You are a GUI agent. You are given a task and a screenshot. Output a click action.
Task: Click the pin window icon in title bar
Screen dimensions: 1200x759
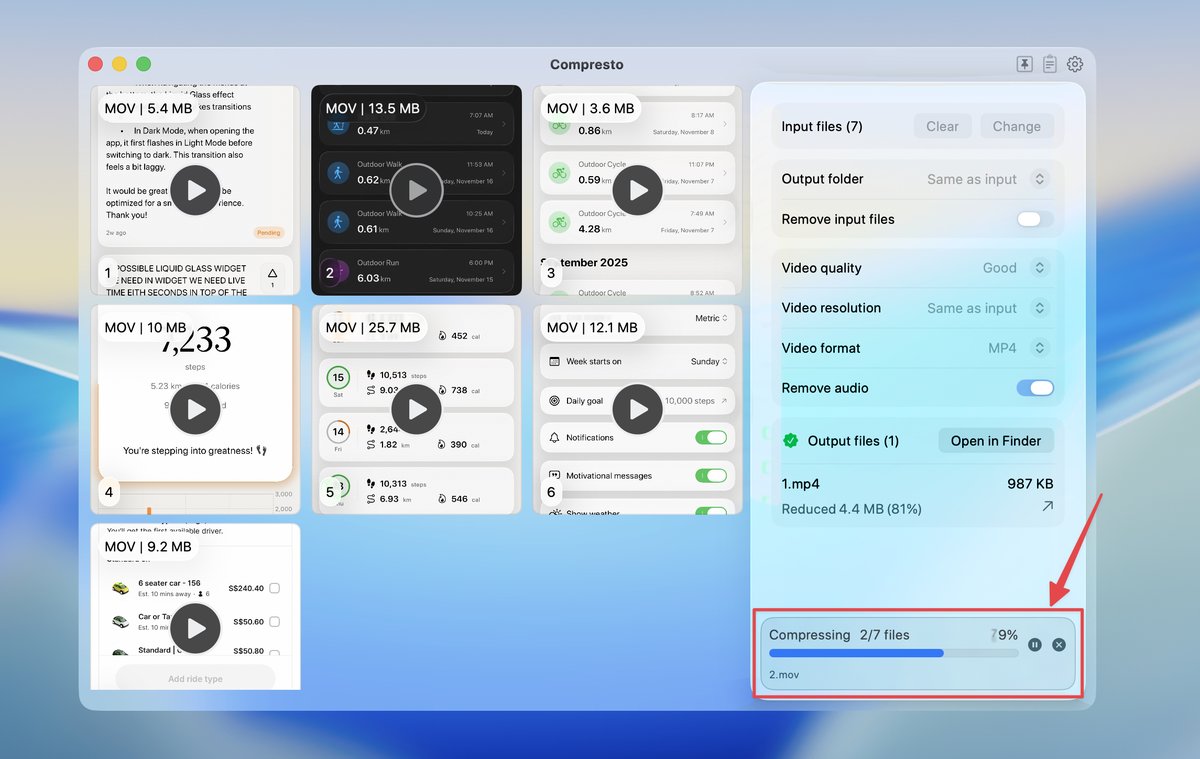point(1024,64)
